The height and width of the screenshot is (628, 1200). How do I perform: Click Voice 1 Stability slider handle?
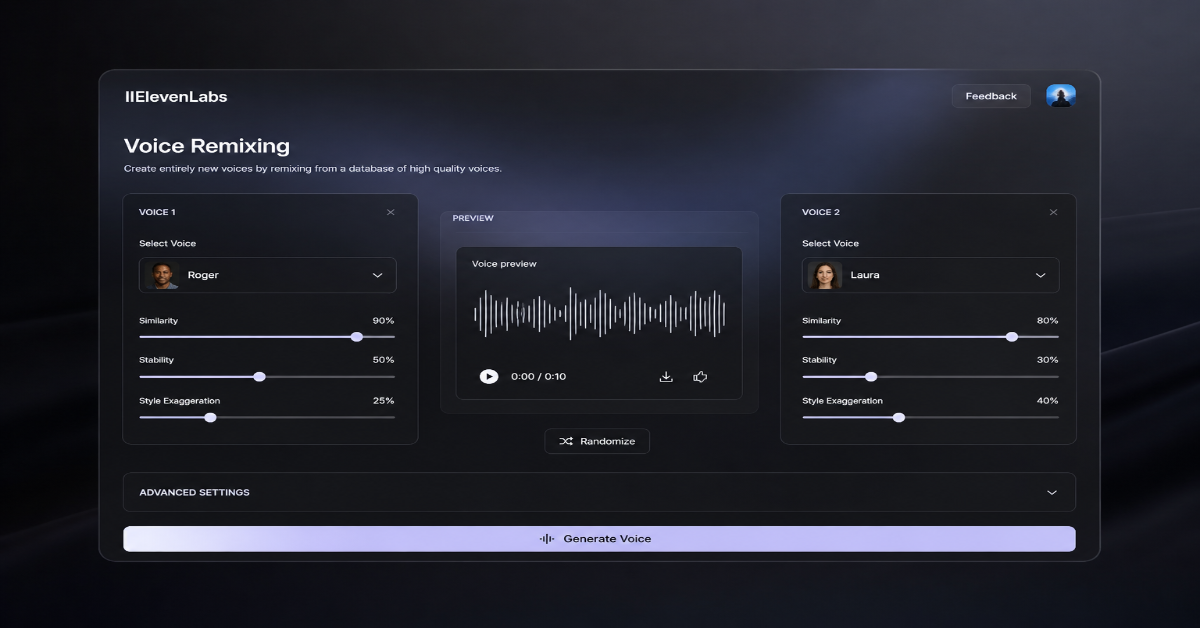260,377
